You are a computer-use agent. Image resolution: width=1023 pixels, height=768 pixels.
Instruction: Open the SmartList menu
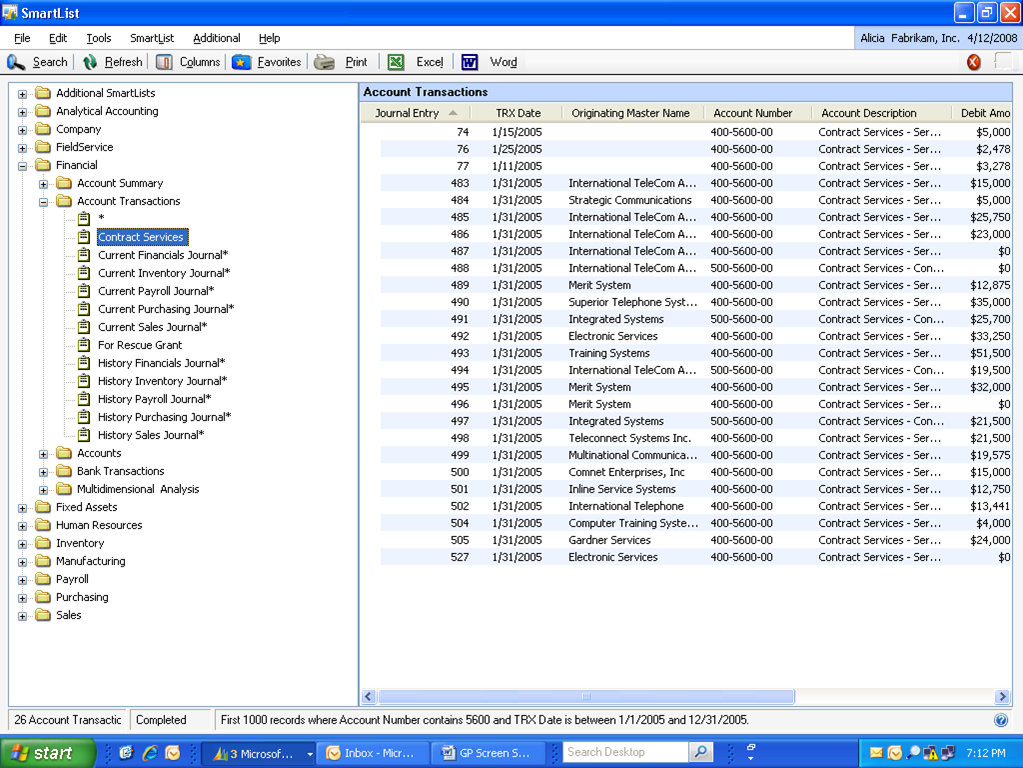click(152, 38)
